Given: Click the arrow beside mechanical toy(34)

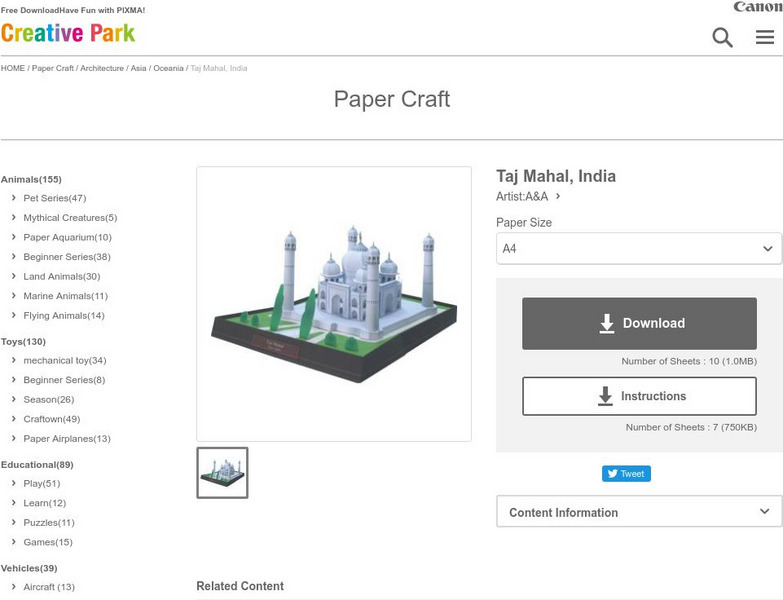Looking at the screenshot, I should coord(13,360).
